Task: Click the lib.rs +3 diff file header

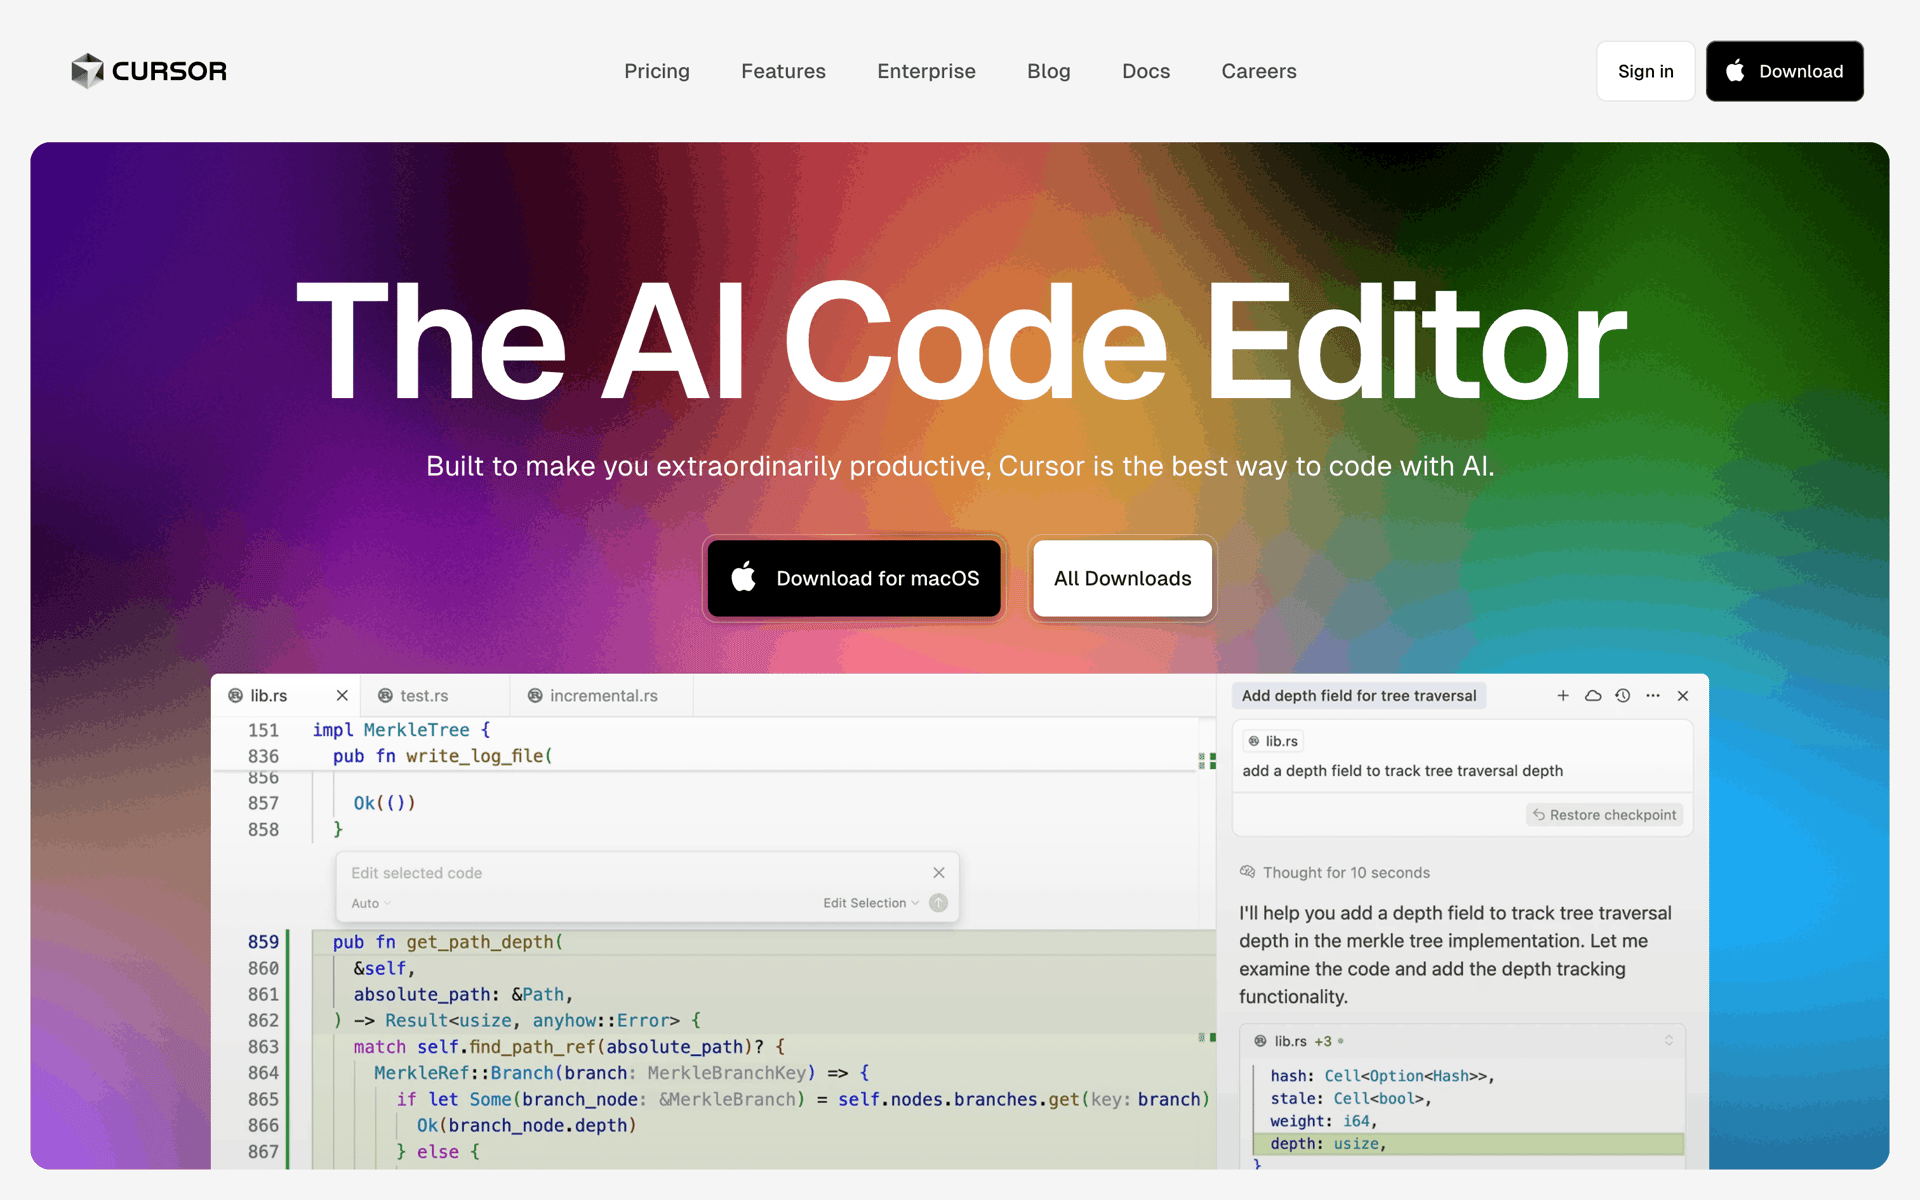Action: click(x=1463, y=1041)
